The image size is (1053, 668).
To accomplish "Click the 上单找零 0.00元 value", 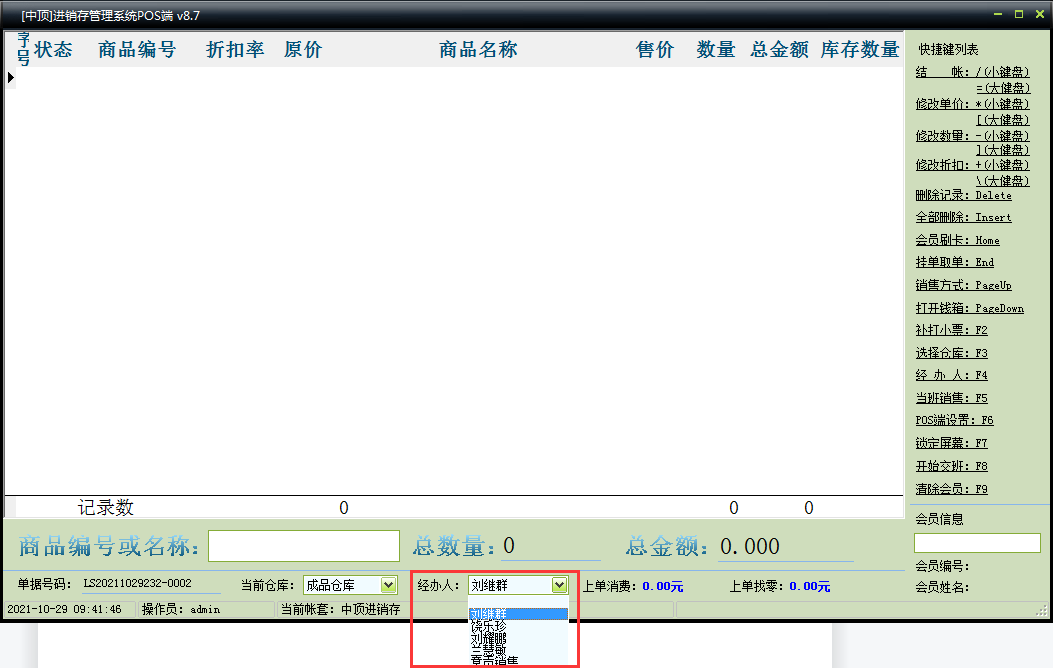I will (810, 586).
